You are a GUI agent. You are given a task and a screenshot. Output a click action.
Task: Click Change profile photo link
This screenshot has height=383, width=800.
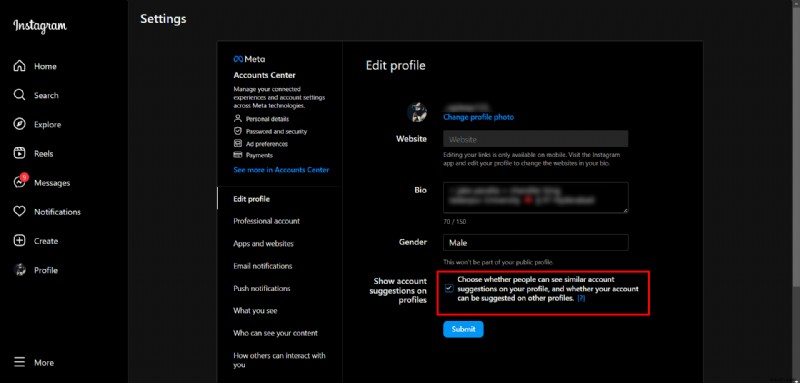coord(478,117)
